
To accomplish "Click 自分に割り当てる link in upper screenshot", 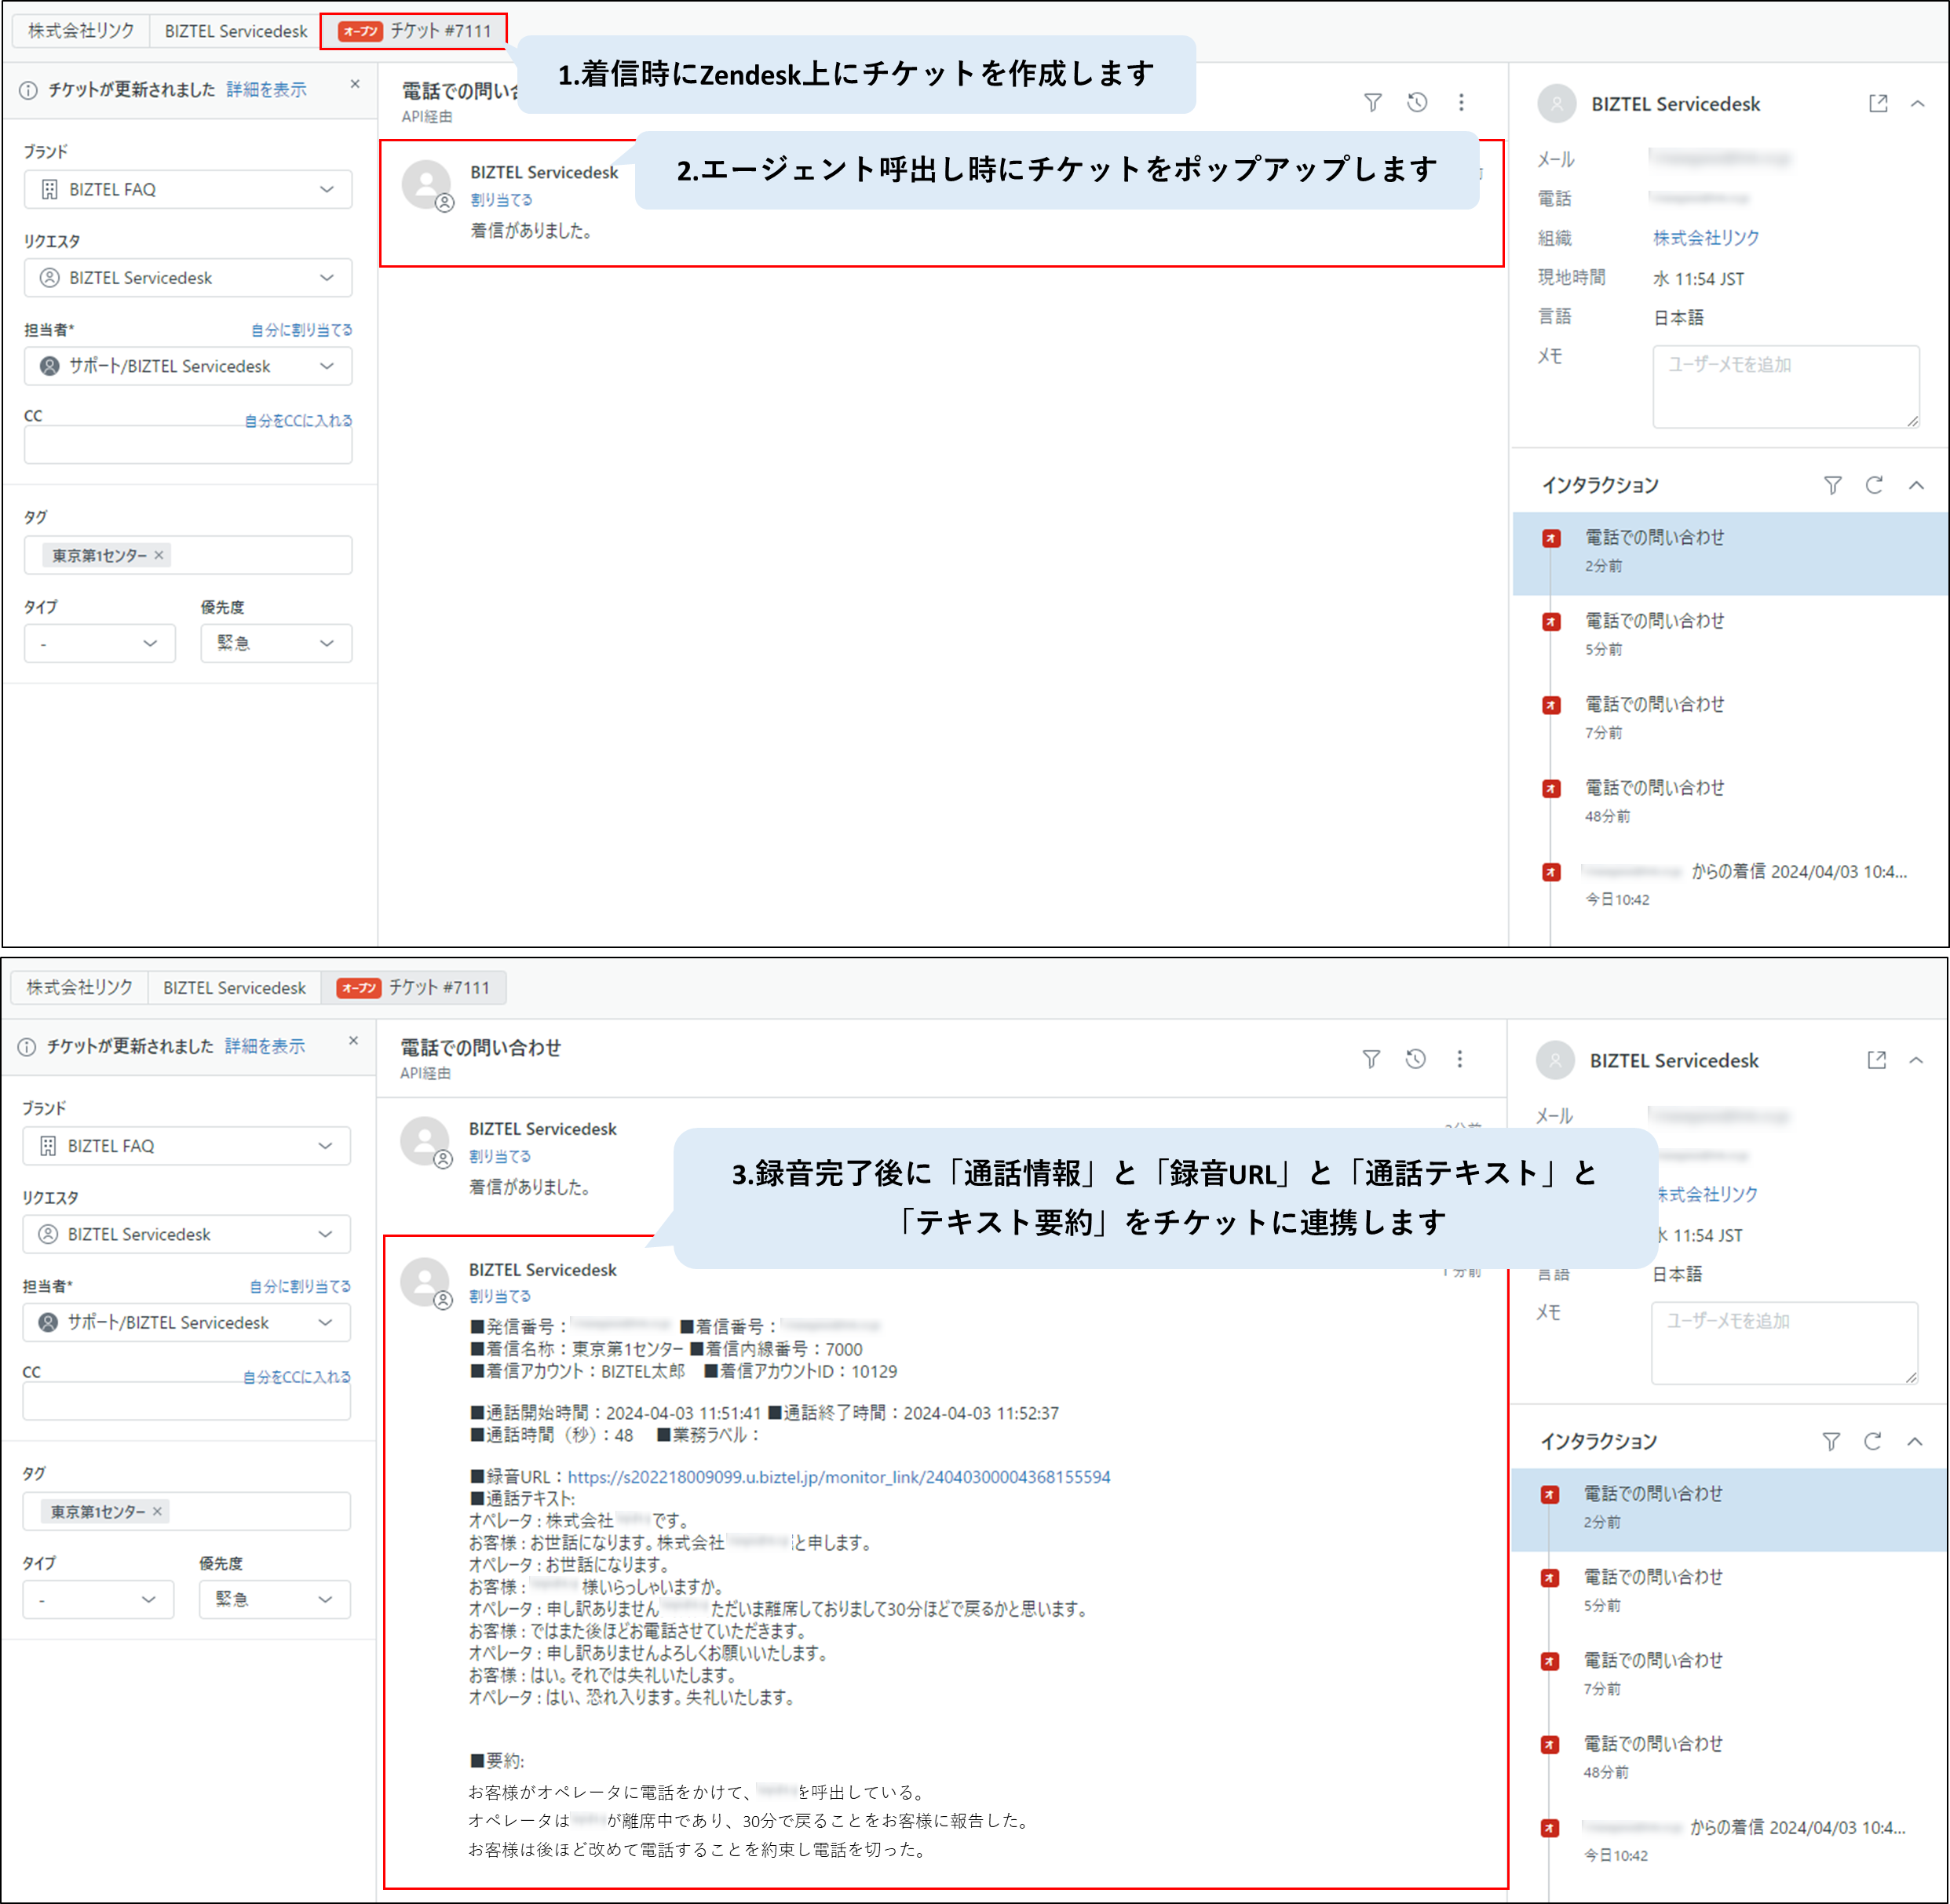I will tap(301, 330).
